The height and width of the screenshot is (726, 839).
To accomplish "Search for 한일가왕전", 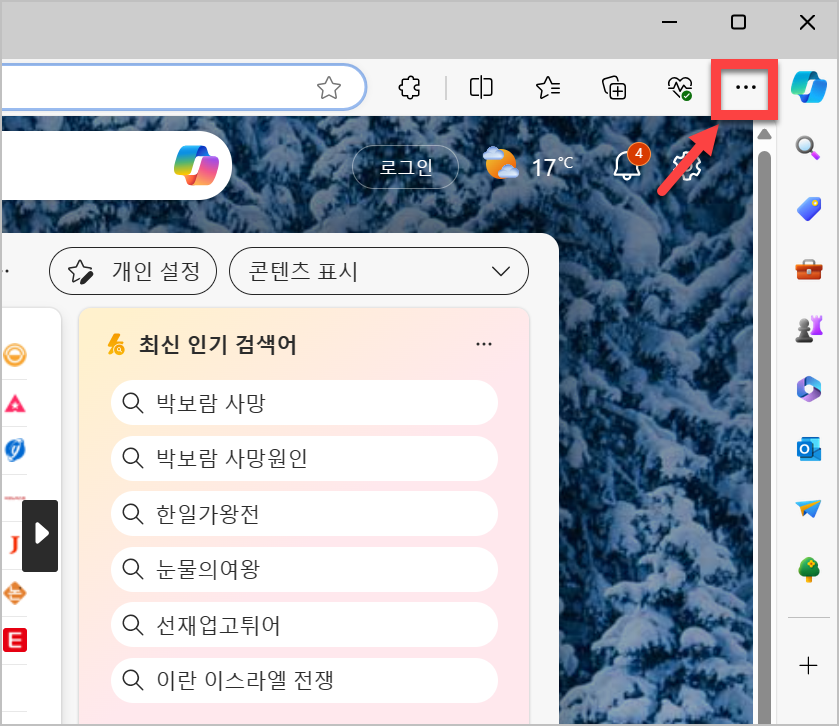I will pyautogui.click(x=304, y=514).
